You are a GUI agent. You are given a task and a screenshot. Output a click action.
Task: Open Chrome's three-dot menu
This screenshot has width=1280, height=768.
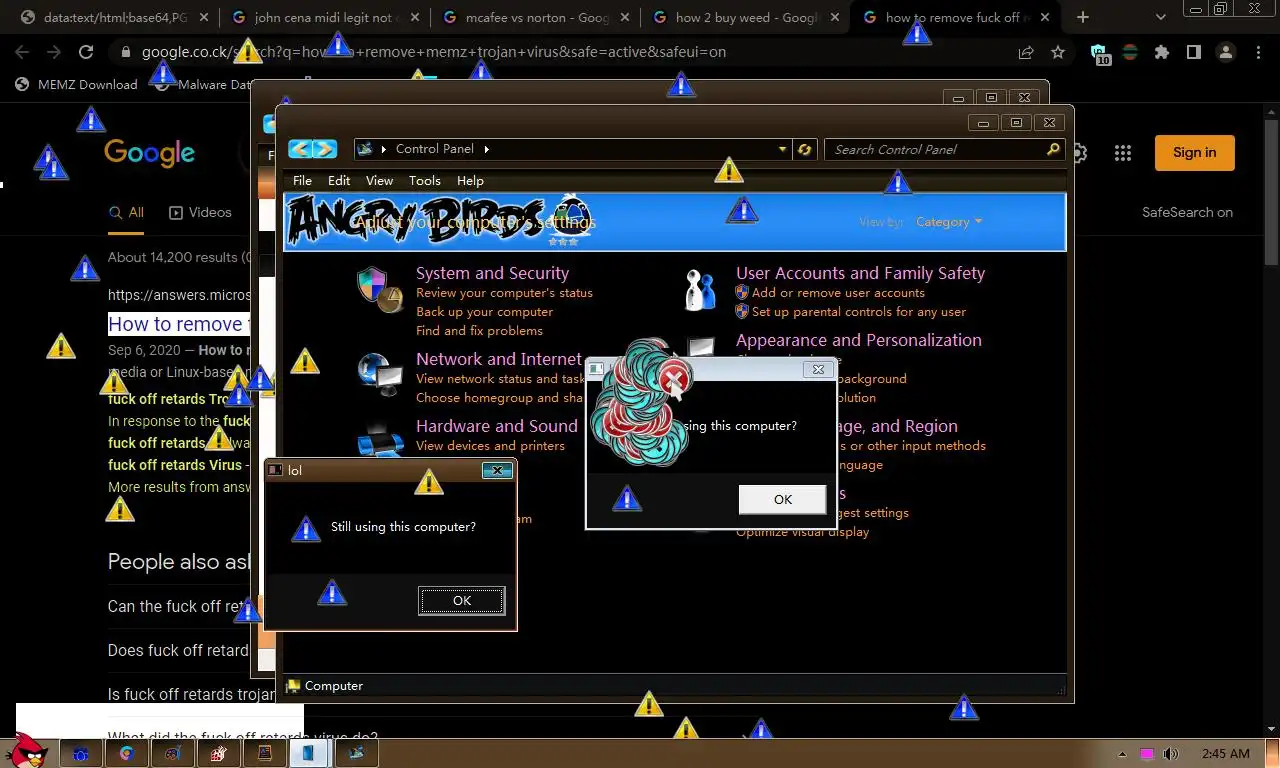(x=1257, y=52)
